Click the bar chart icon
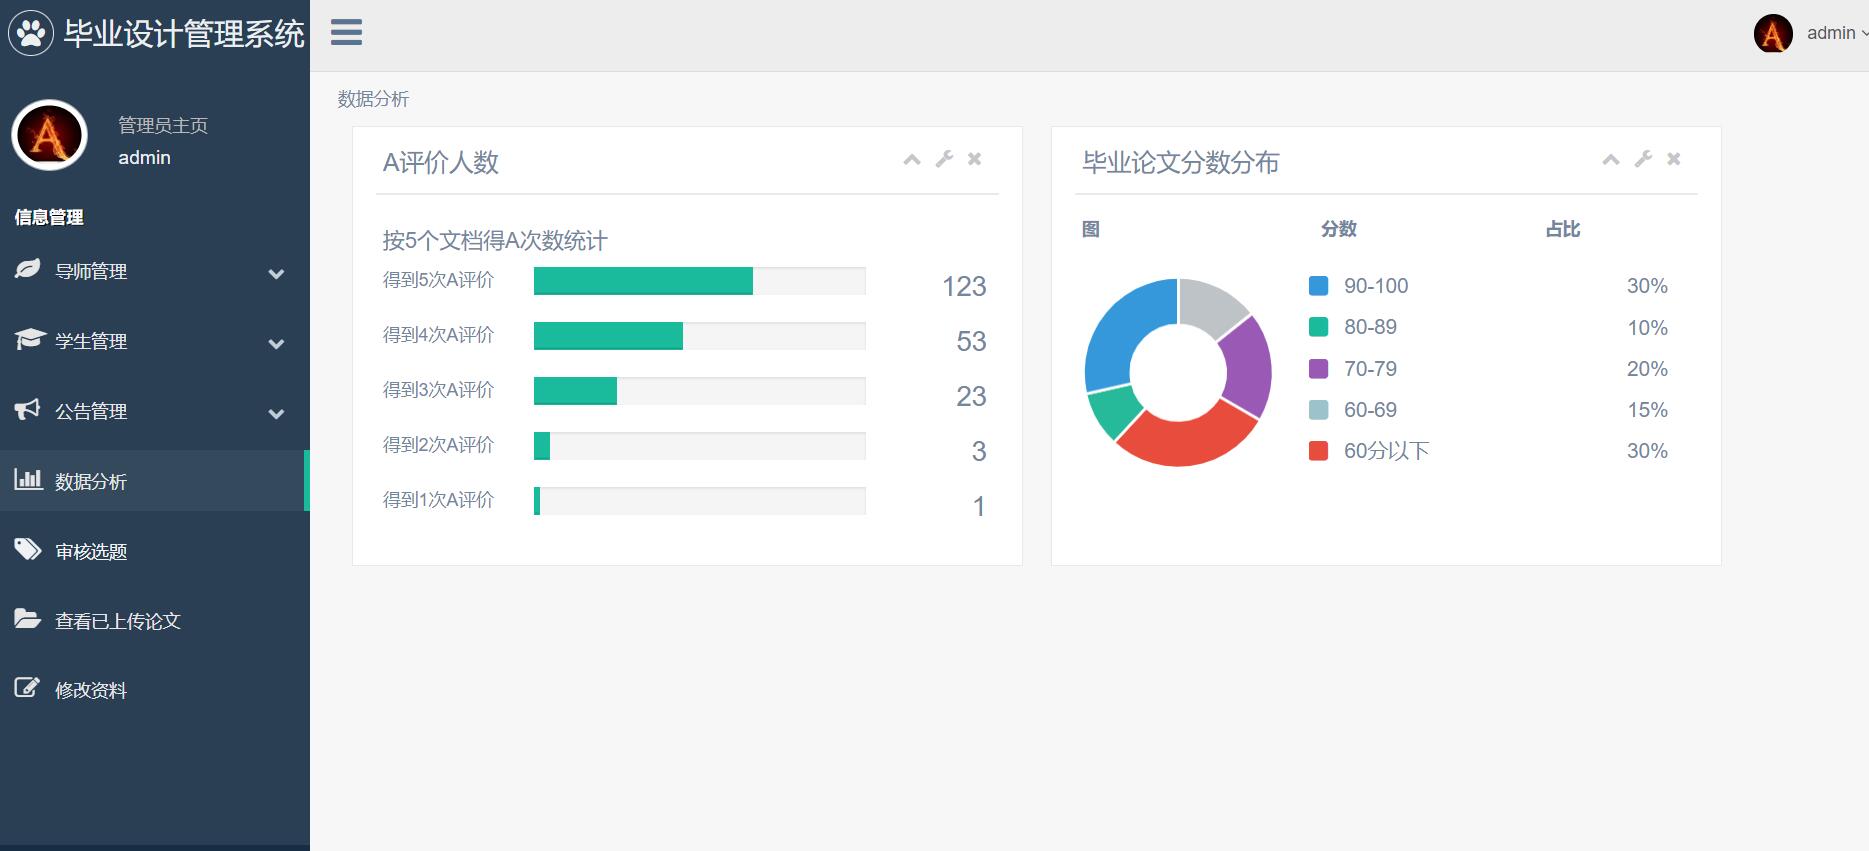Image resolution: width=1869 pixels, height=851 pixels. (x=28, y=479)
